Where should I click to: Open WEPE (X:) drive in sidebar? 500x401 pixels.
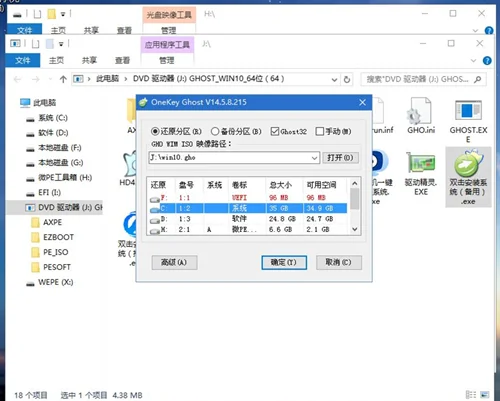point(50,282)
